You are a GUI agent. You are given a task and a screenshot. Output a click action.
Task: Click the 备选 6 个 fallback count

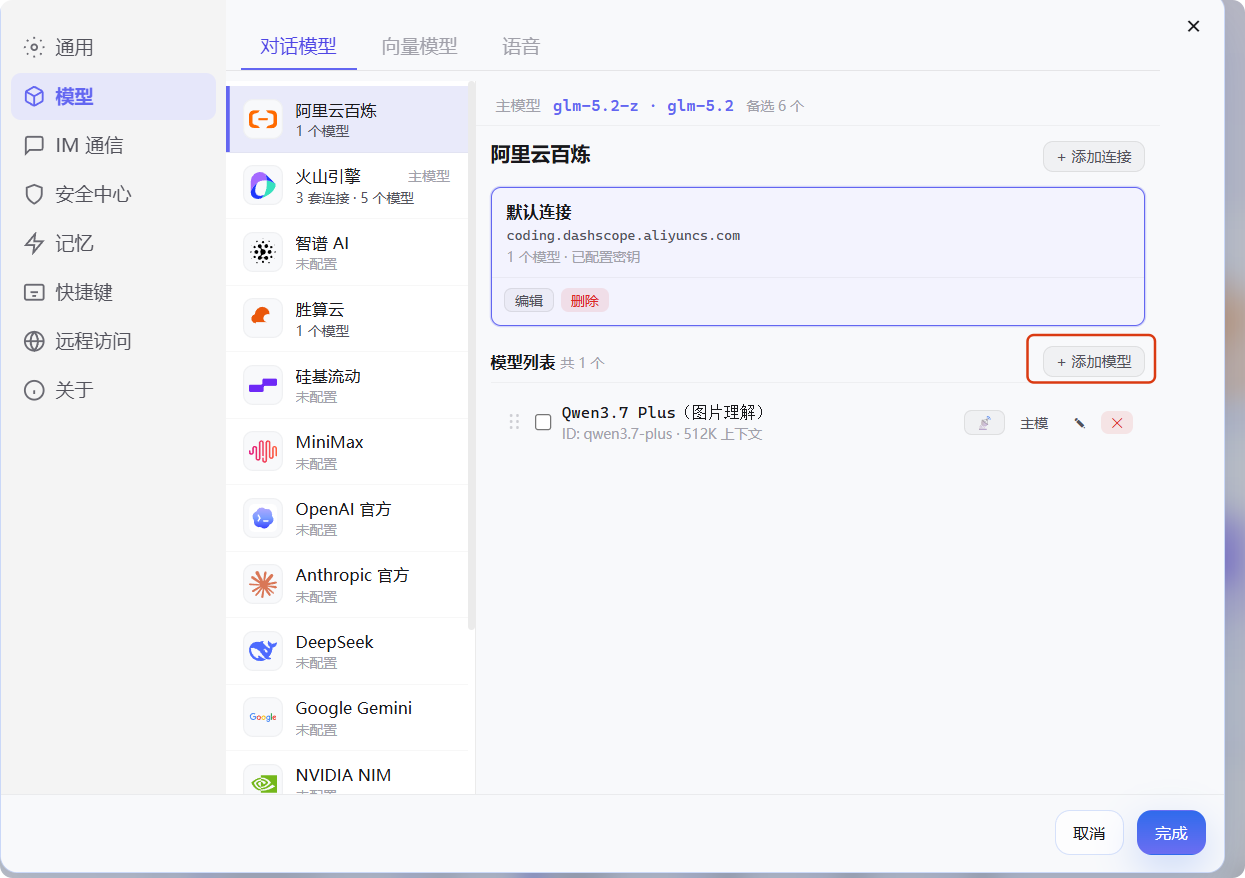click(x=775, y=106)
